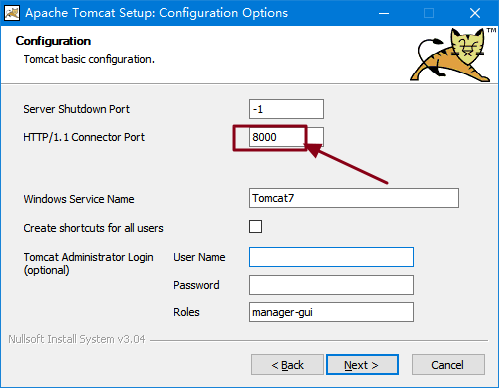Screen dimensions: 499x388
Task: Focus the Server Shutdown Port field
Action: pos(286,109)
